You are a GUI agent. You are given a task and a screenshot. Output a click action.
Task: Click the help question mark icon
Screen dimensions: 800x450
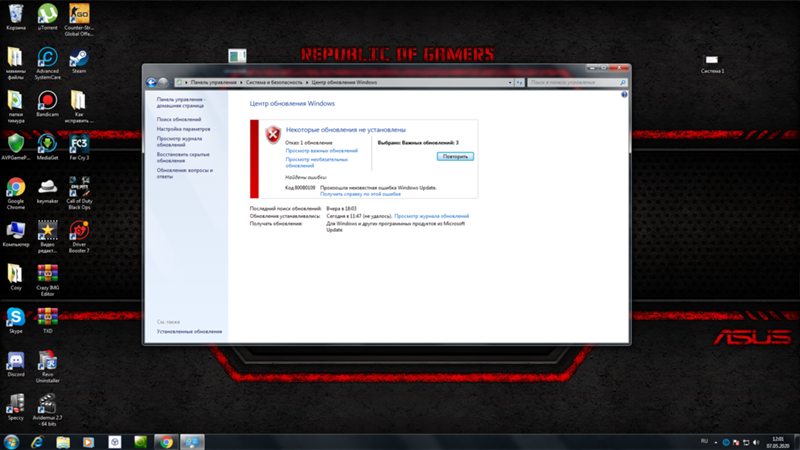pyautogui.click(x=624, y=94)
